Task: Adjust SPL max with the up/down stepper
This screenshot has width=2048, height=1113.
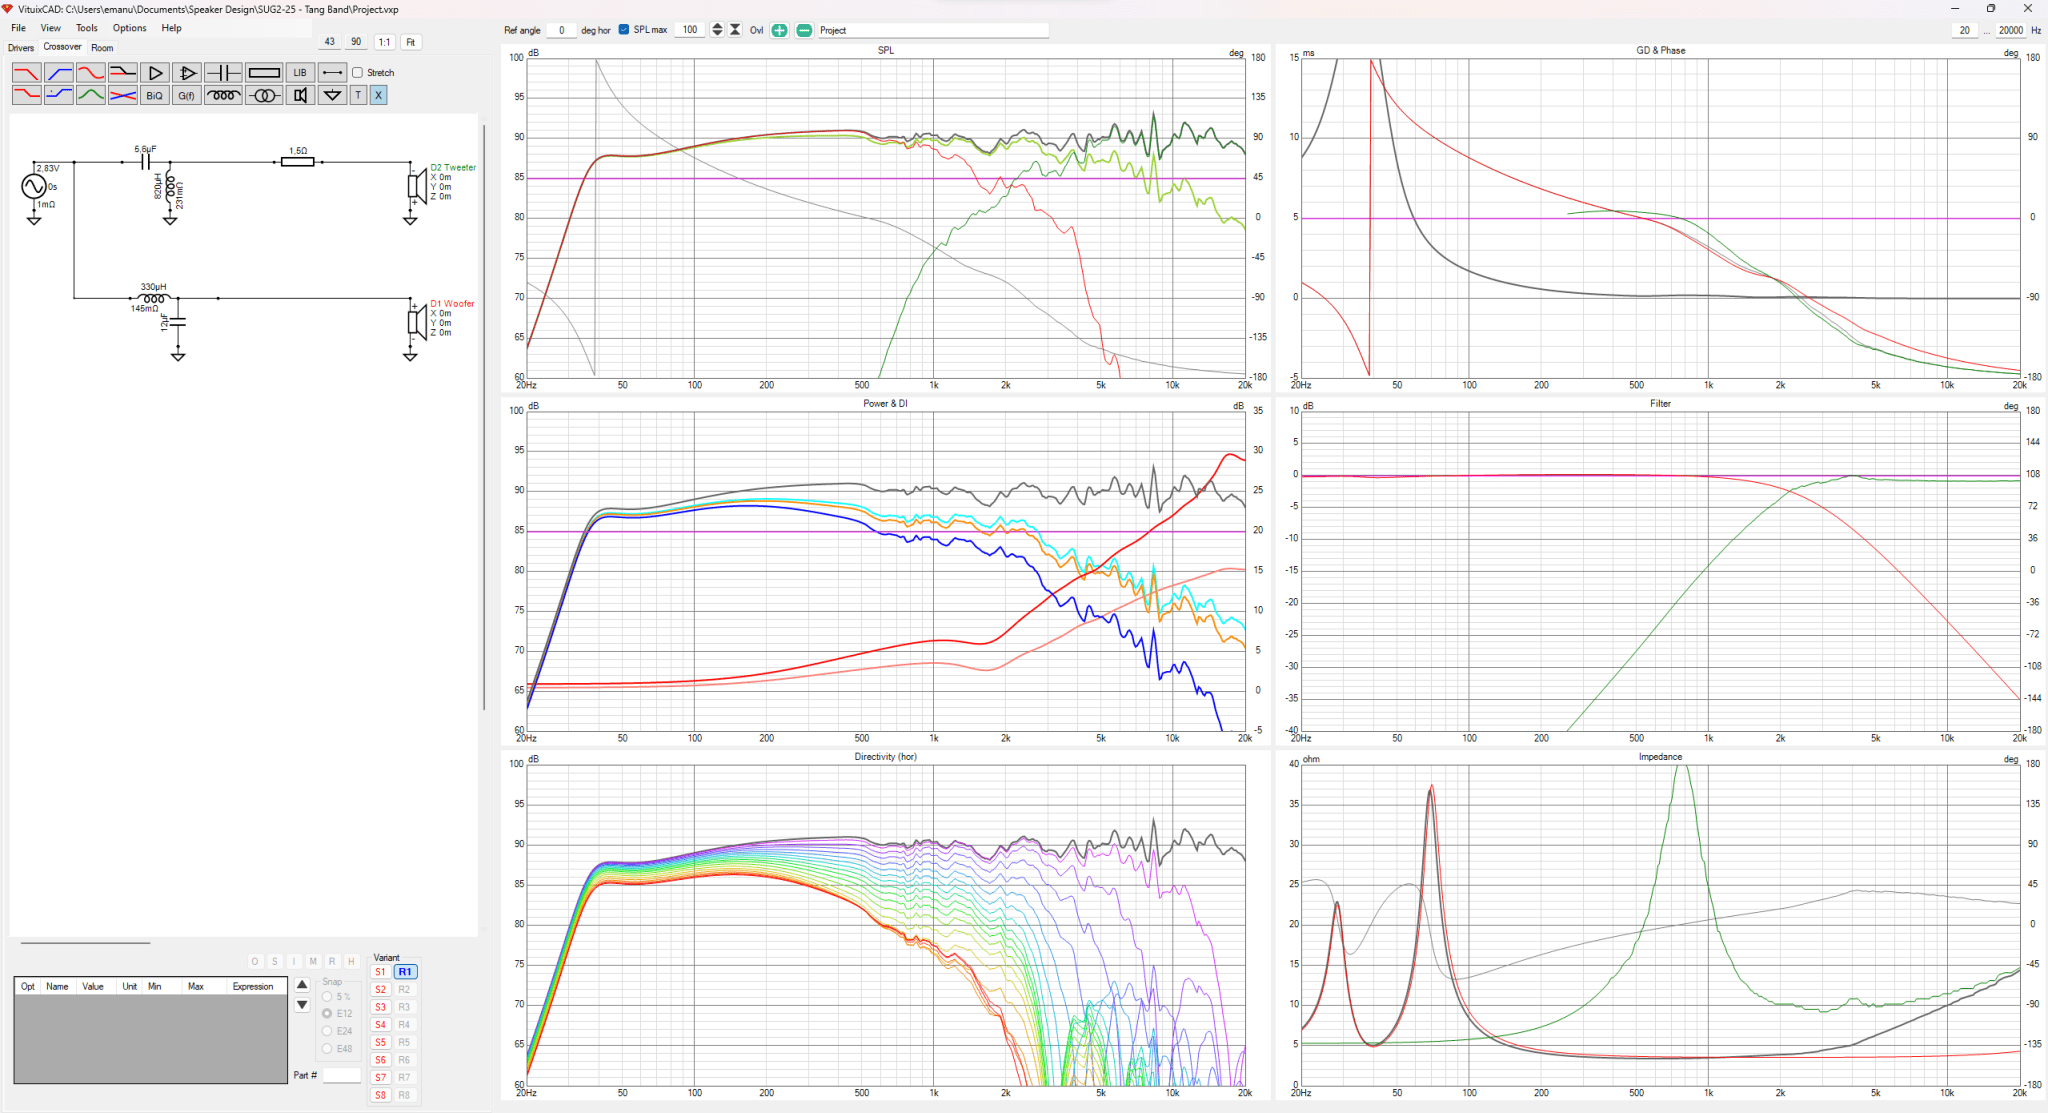Action: click(x=717, y=30)
